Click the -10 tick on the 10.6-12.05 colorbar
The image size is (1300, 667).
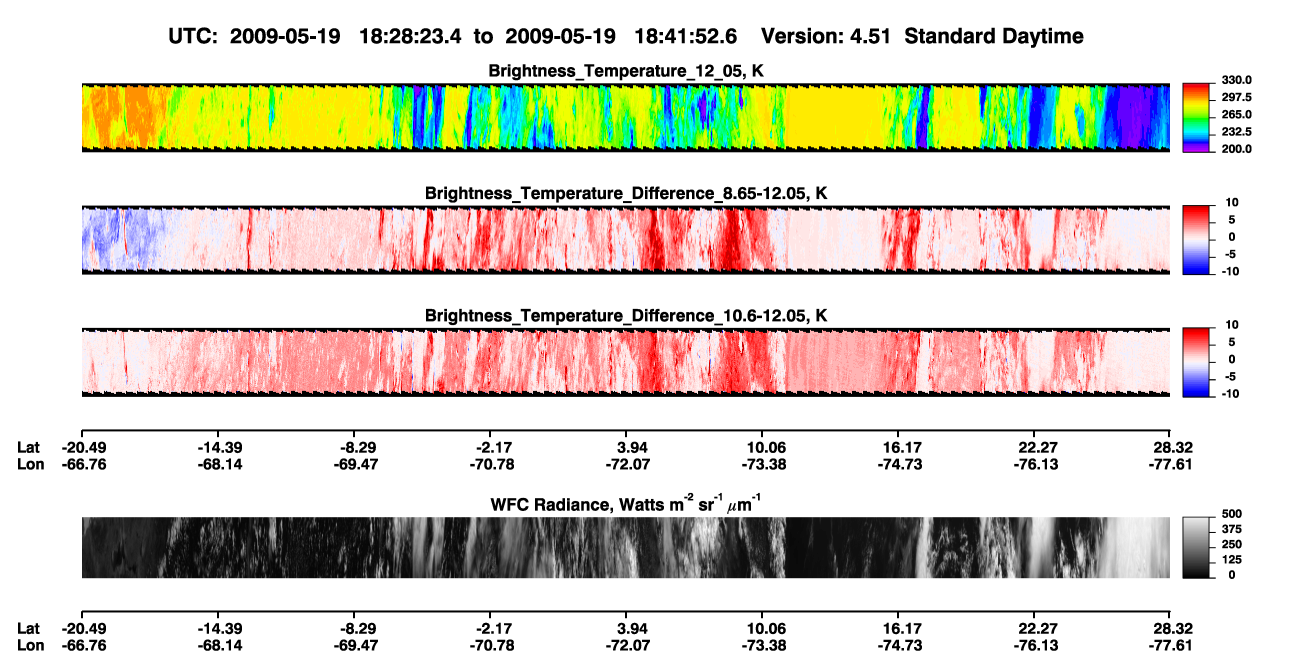coord(1230,393)
